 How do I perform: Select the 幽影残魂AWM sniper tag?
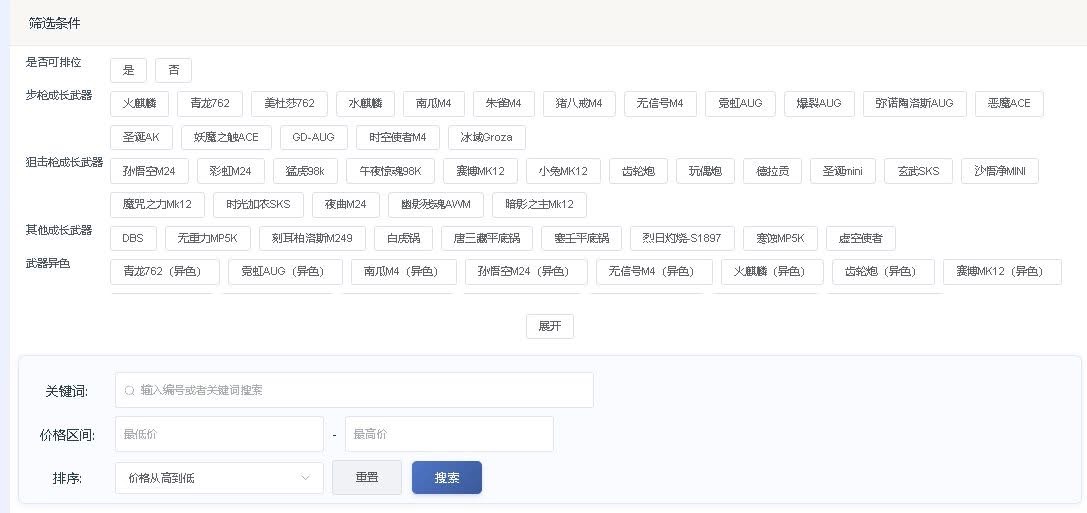(435, 205)
